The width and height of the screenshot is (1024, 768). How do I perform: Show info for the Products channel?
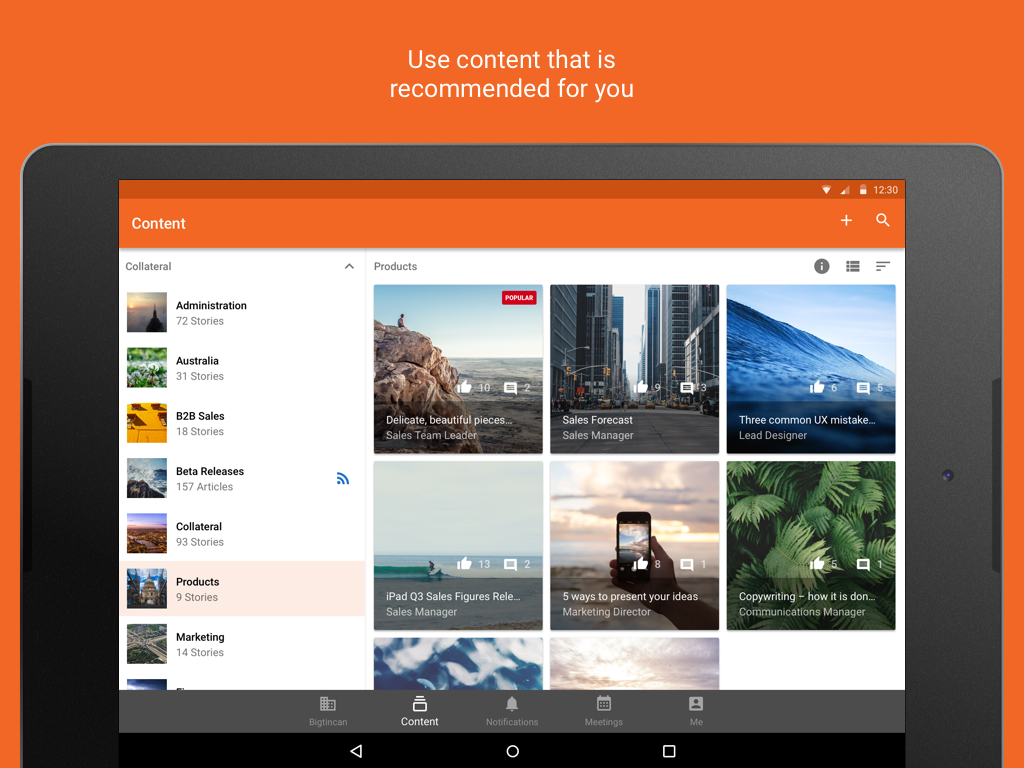pos(822,266)
